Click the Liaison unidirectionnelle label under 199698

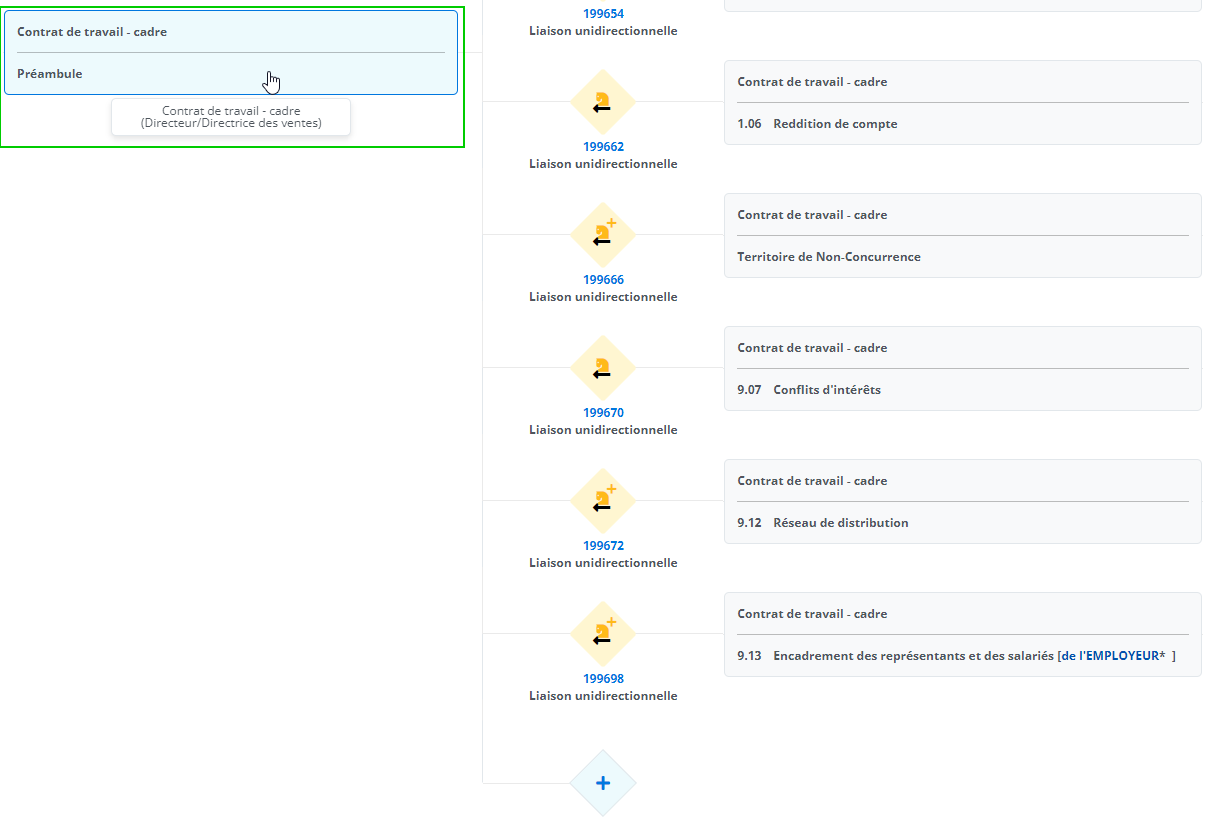tap(603, 696)
